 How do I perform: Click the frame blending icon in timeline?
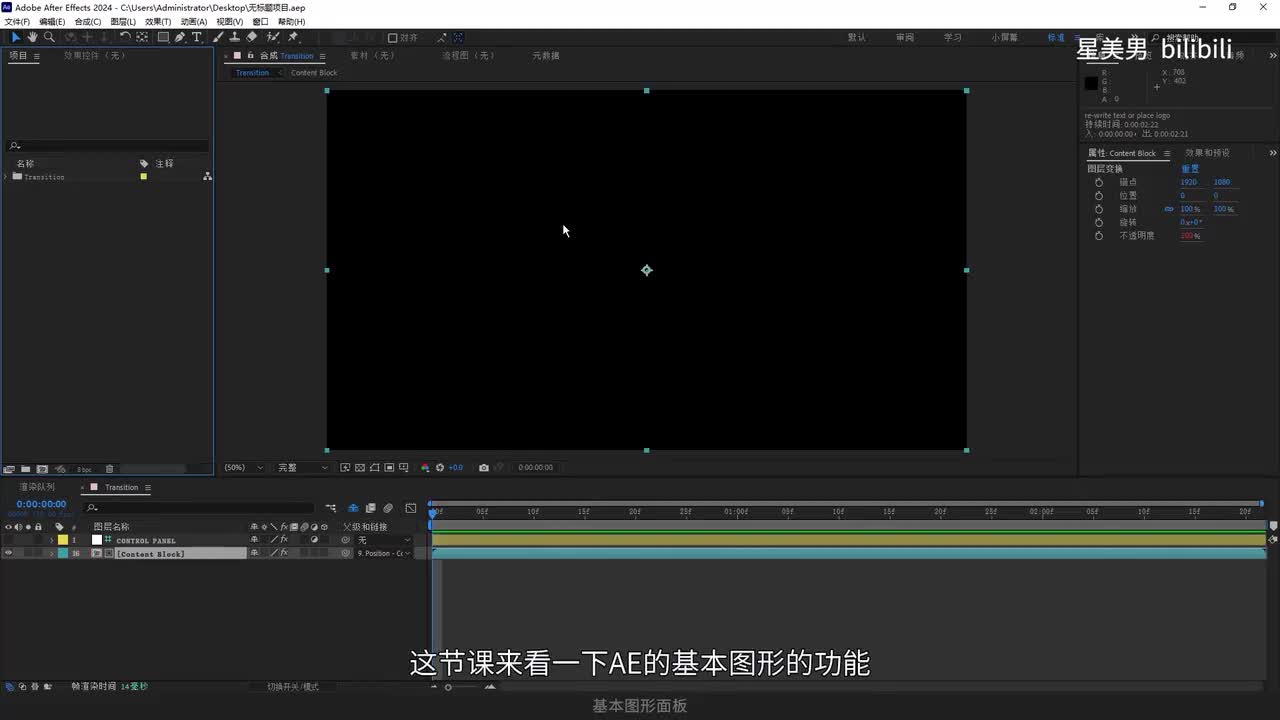[x=371, y=508]
